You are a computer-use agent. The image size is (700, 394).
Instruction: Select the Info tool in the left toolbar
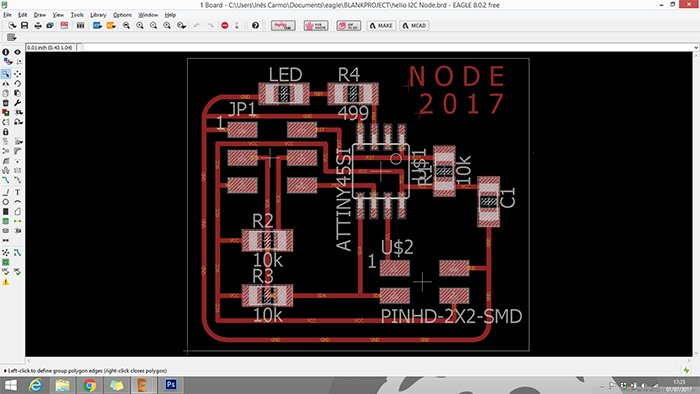pyautogui.click(x=6, y=52)
